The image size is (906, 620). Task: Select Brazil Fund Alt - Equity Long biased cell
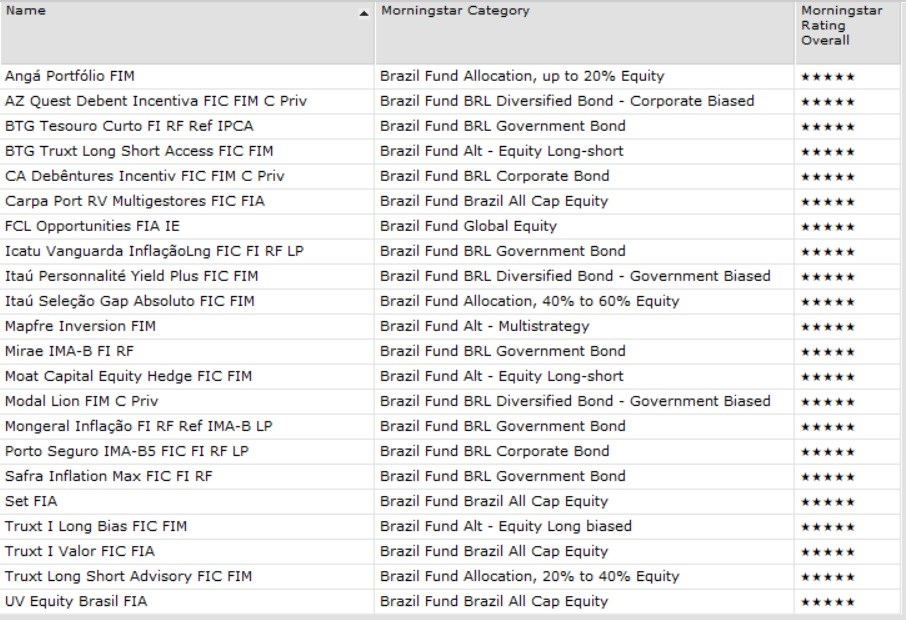click(505, 526)
